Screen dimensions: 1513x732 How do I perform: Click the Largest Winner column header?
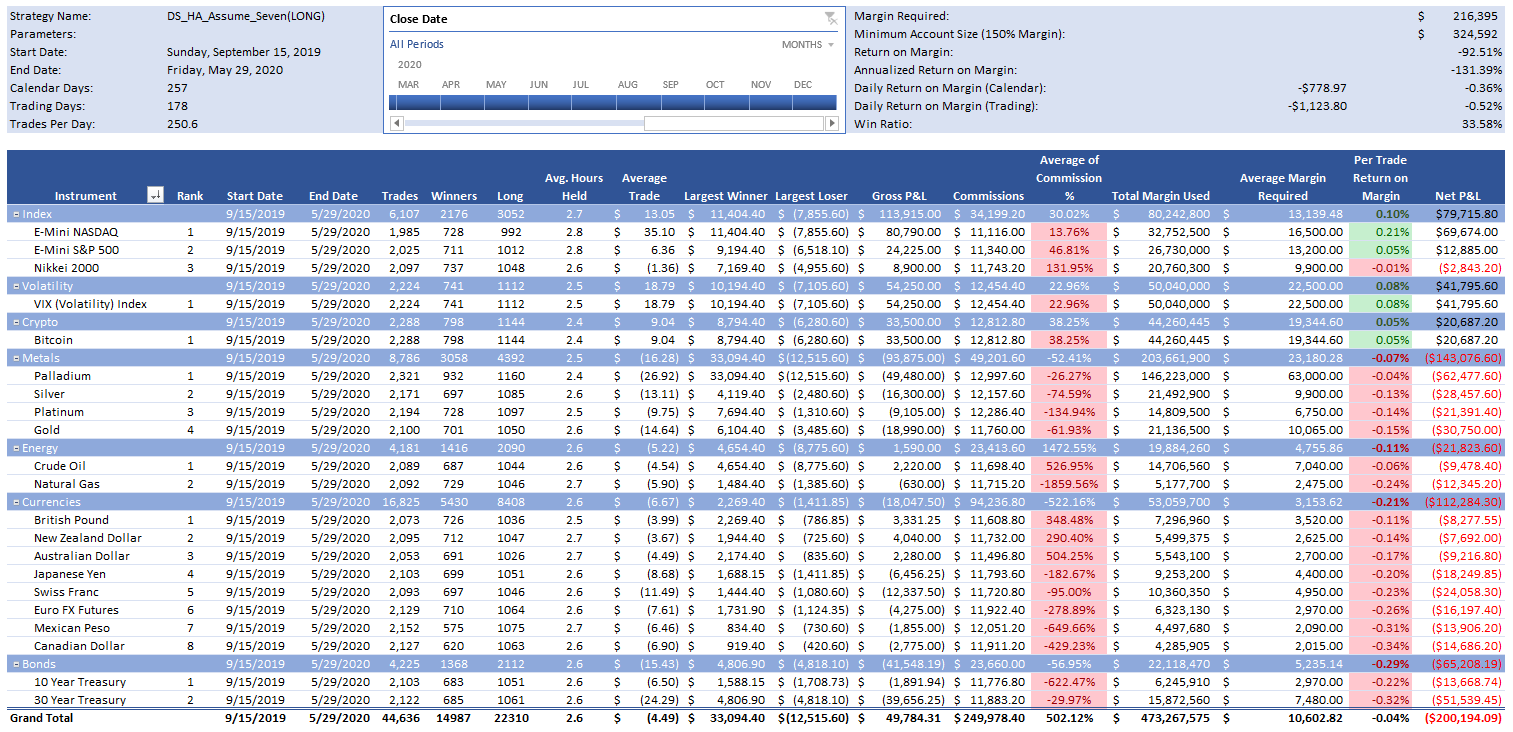tap(726, 196)
